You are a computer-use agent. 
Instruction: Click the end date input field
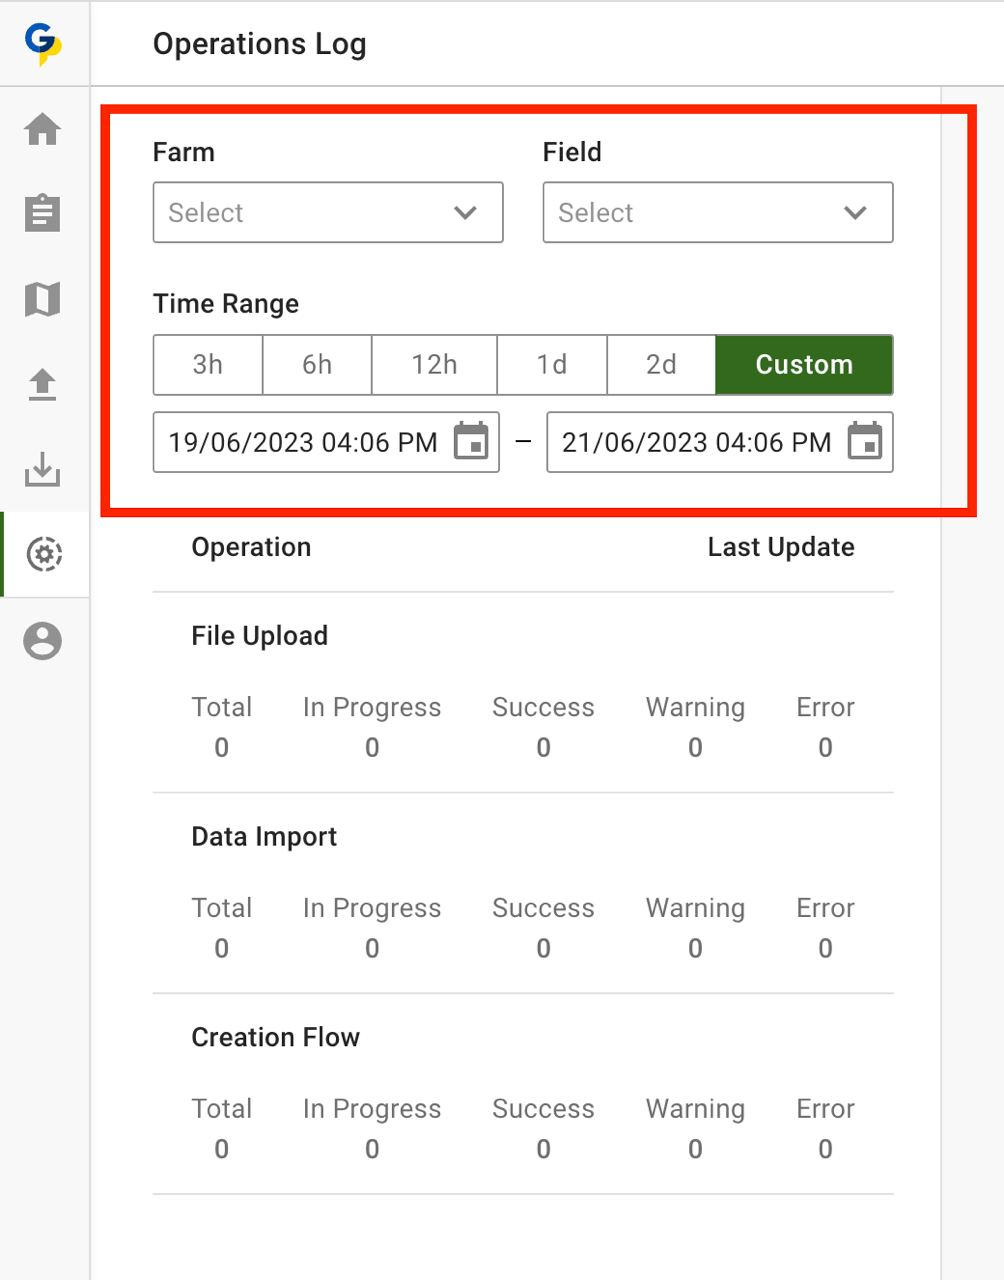pos(696,442)
